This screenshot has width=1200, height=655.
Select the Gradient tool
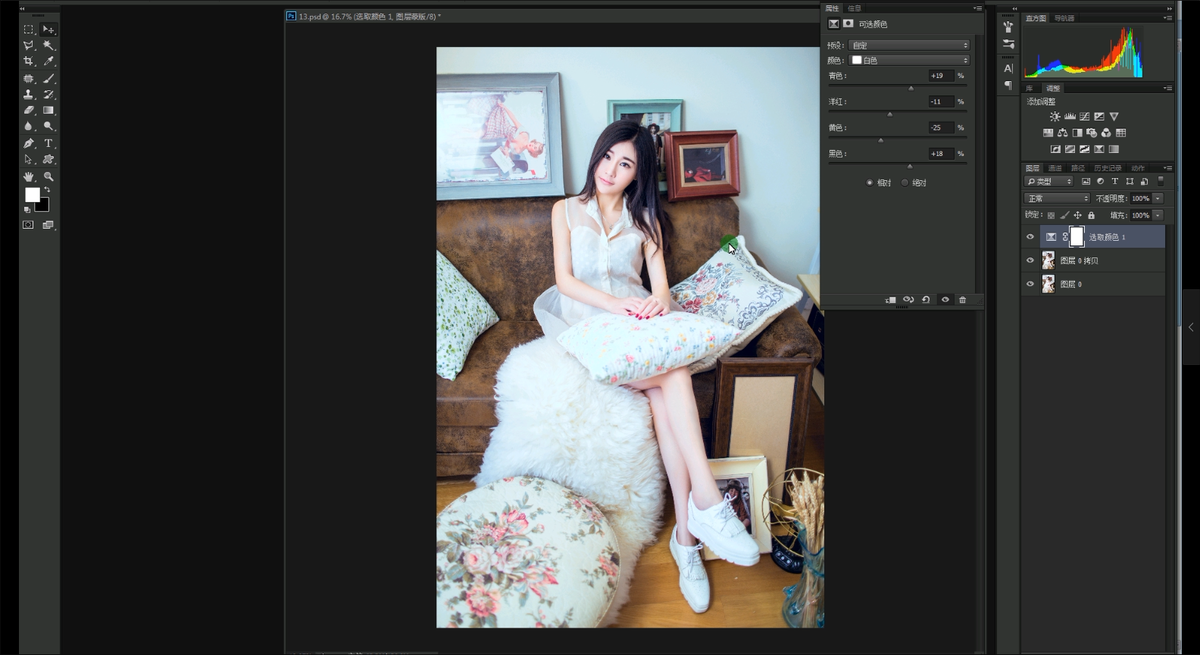(48, 110)
